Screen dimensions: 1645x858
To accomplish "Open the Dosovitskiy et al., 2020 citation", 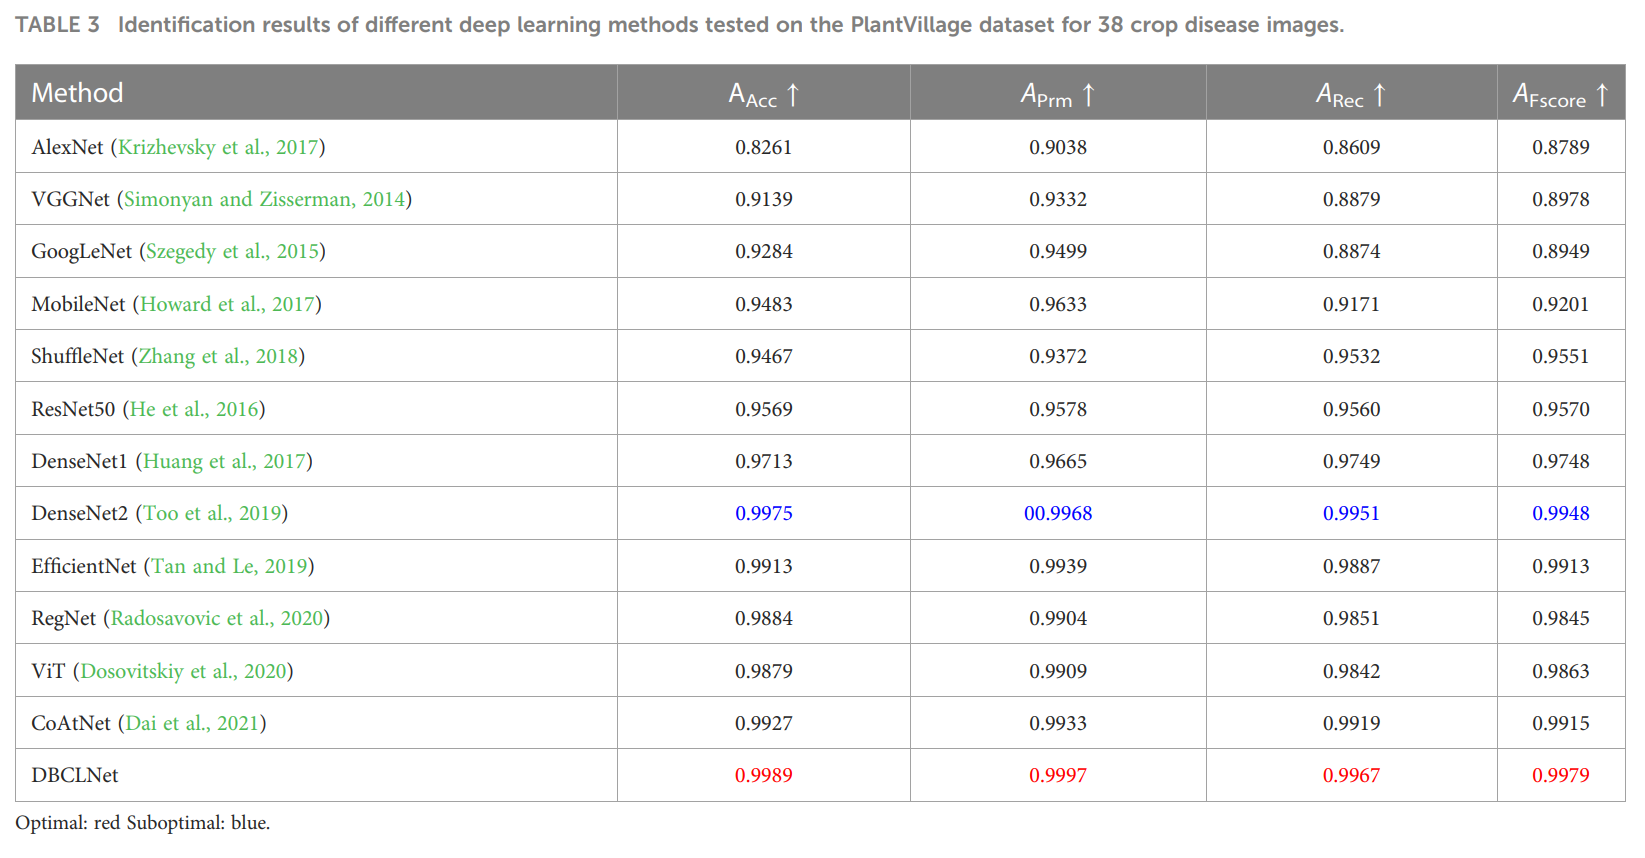I will tap(183, 671).
